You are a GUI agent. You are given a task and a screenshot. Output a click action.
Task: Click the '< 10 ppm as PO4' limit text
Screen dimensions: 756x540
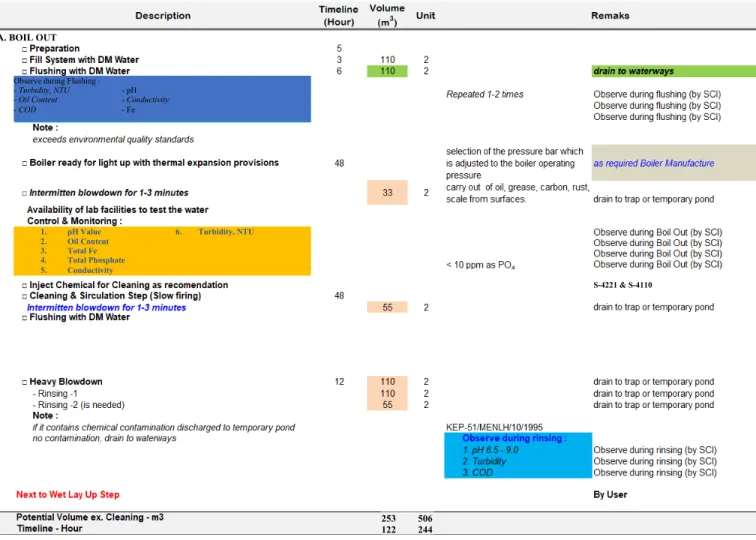tap(480, 265)
